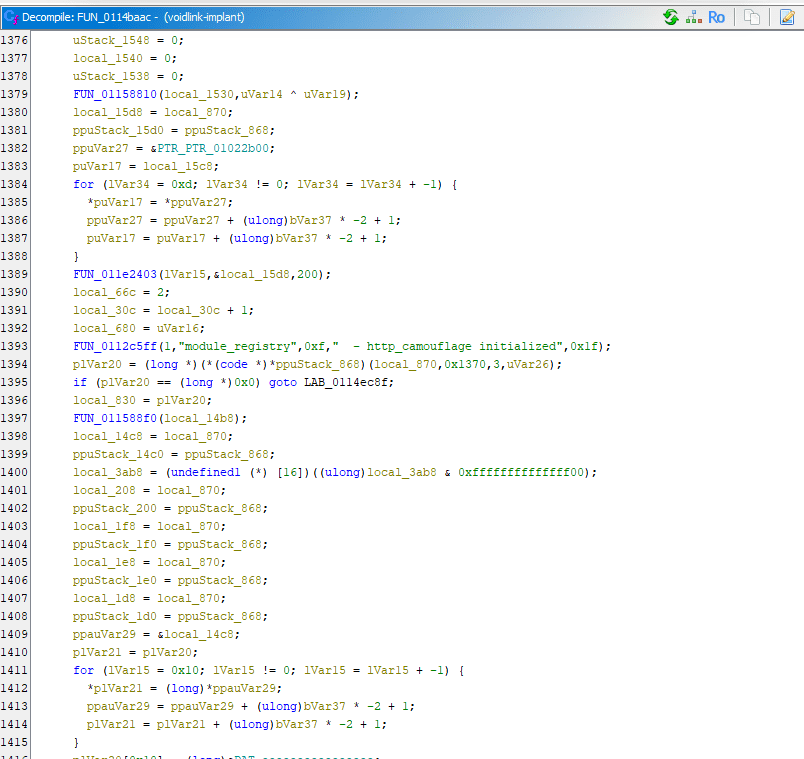Viewport: 804px width, 759px height.
Task: Click variable local_1540
Action: click(x=108, y=58)
